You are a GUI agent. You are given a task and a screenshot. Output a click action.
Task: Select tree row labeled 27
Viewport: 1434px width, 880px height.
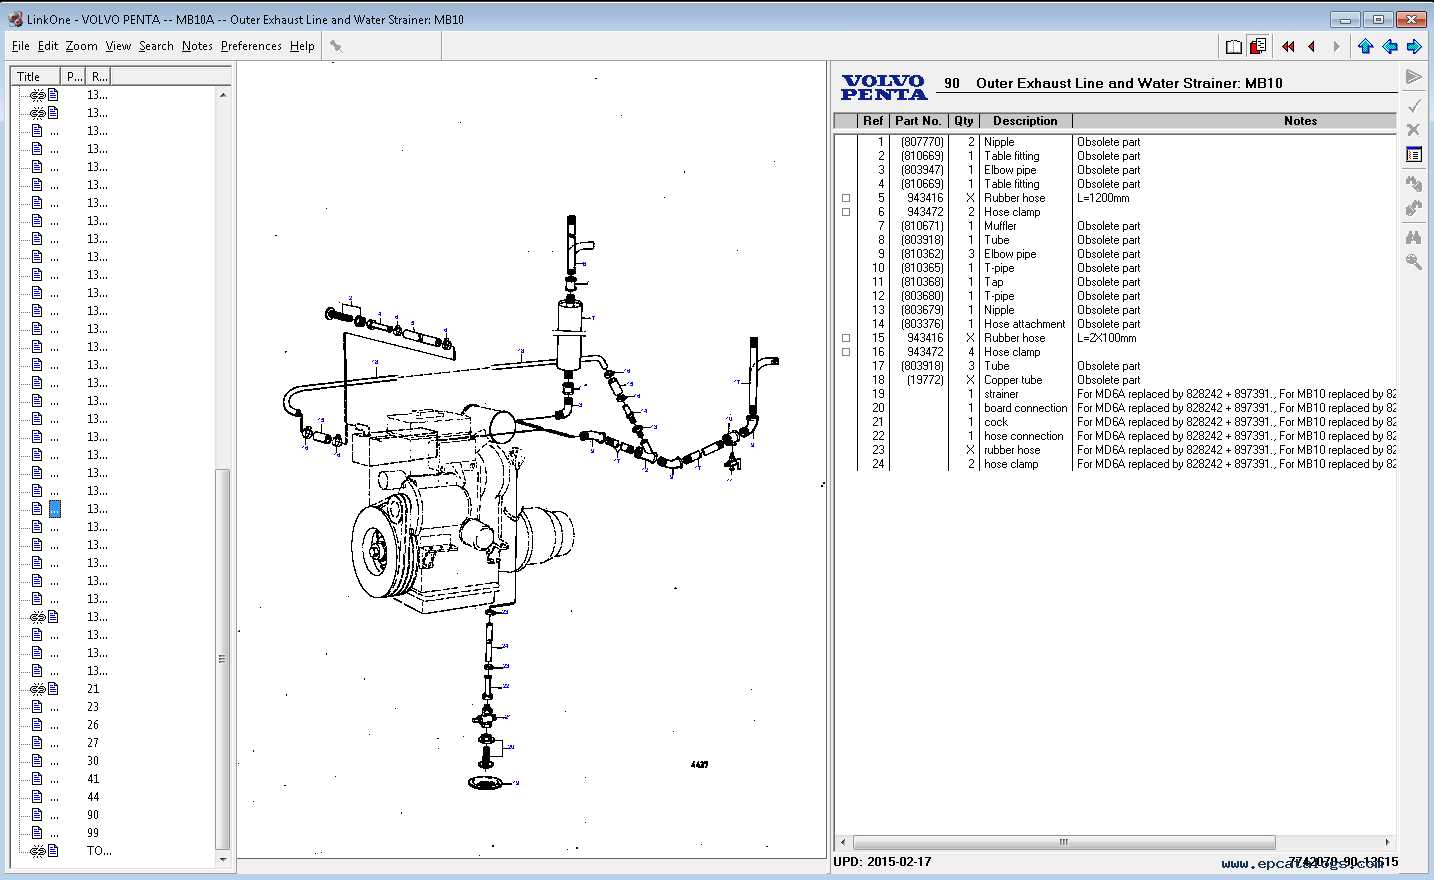click(x=93, y=743)
